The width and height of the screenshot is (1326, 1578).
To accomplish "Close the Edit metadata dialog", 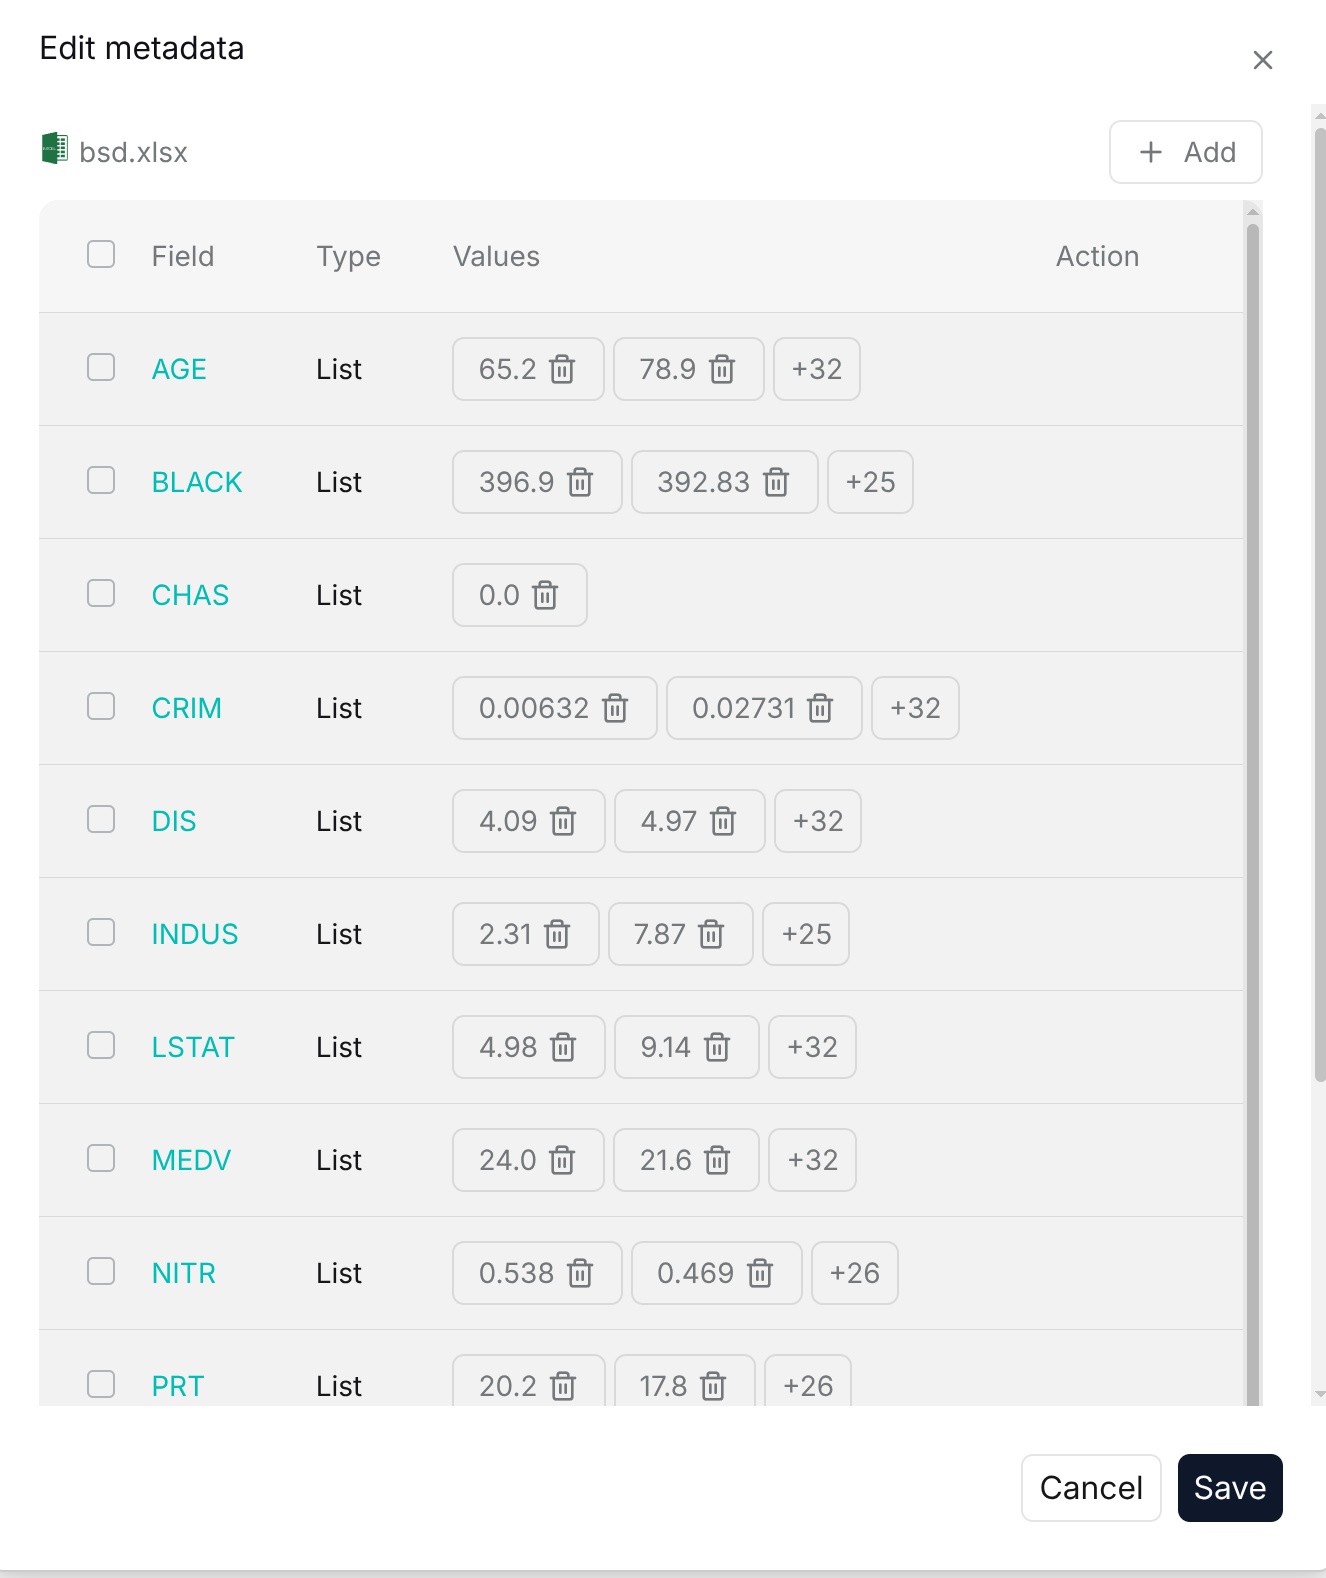I will pos(1263,60).
